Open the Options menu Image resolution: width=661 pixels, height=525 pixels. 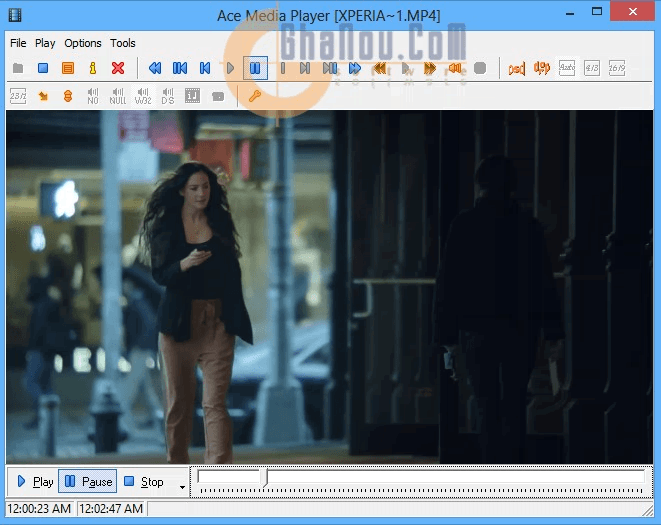pos(83,43)
